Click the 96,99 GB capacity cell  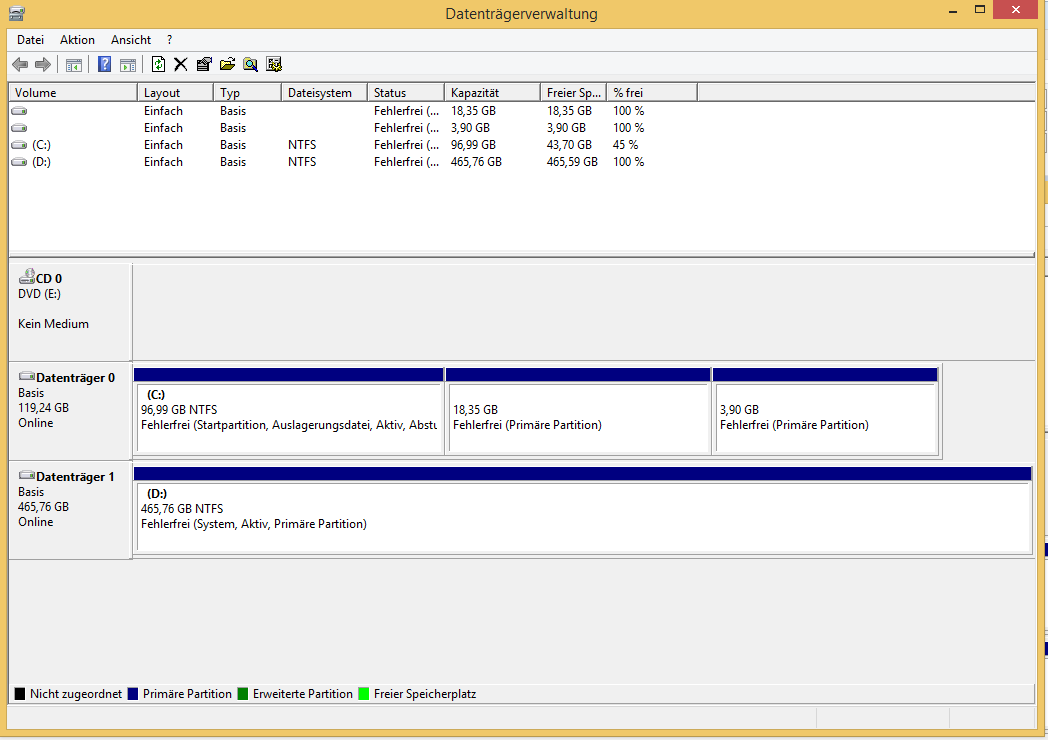pos(473,145)
